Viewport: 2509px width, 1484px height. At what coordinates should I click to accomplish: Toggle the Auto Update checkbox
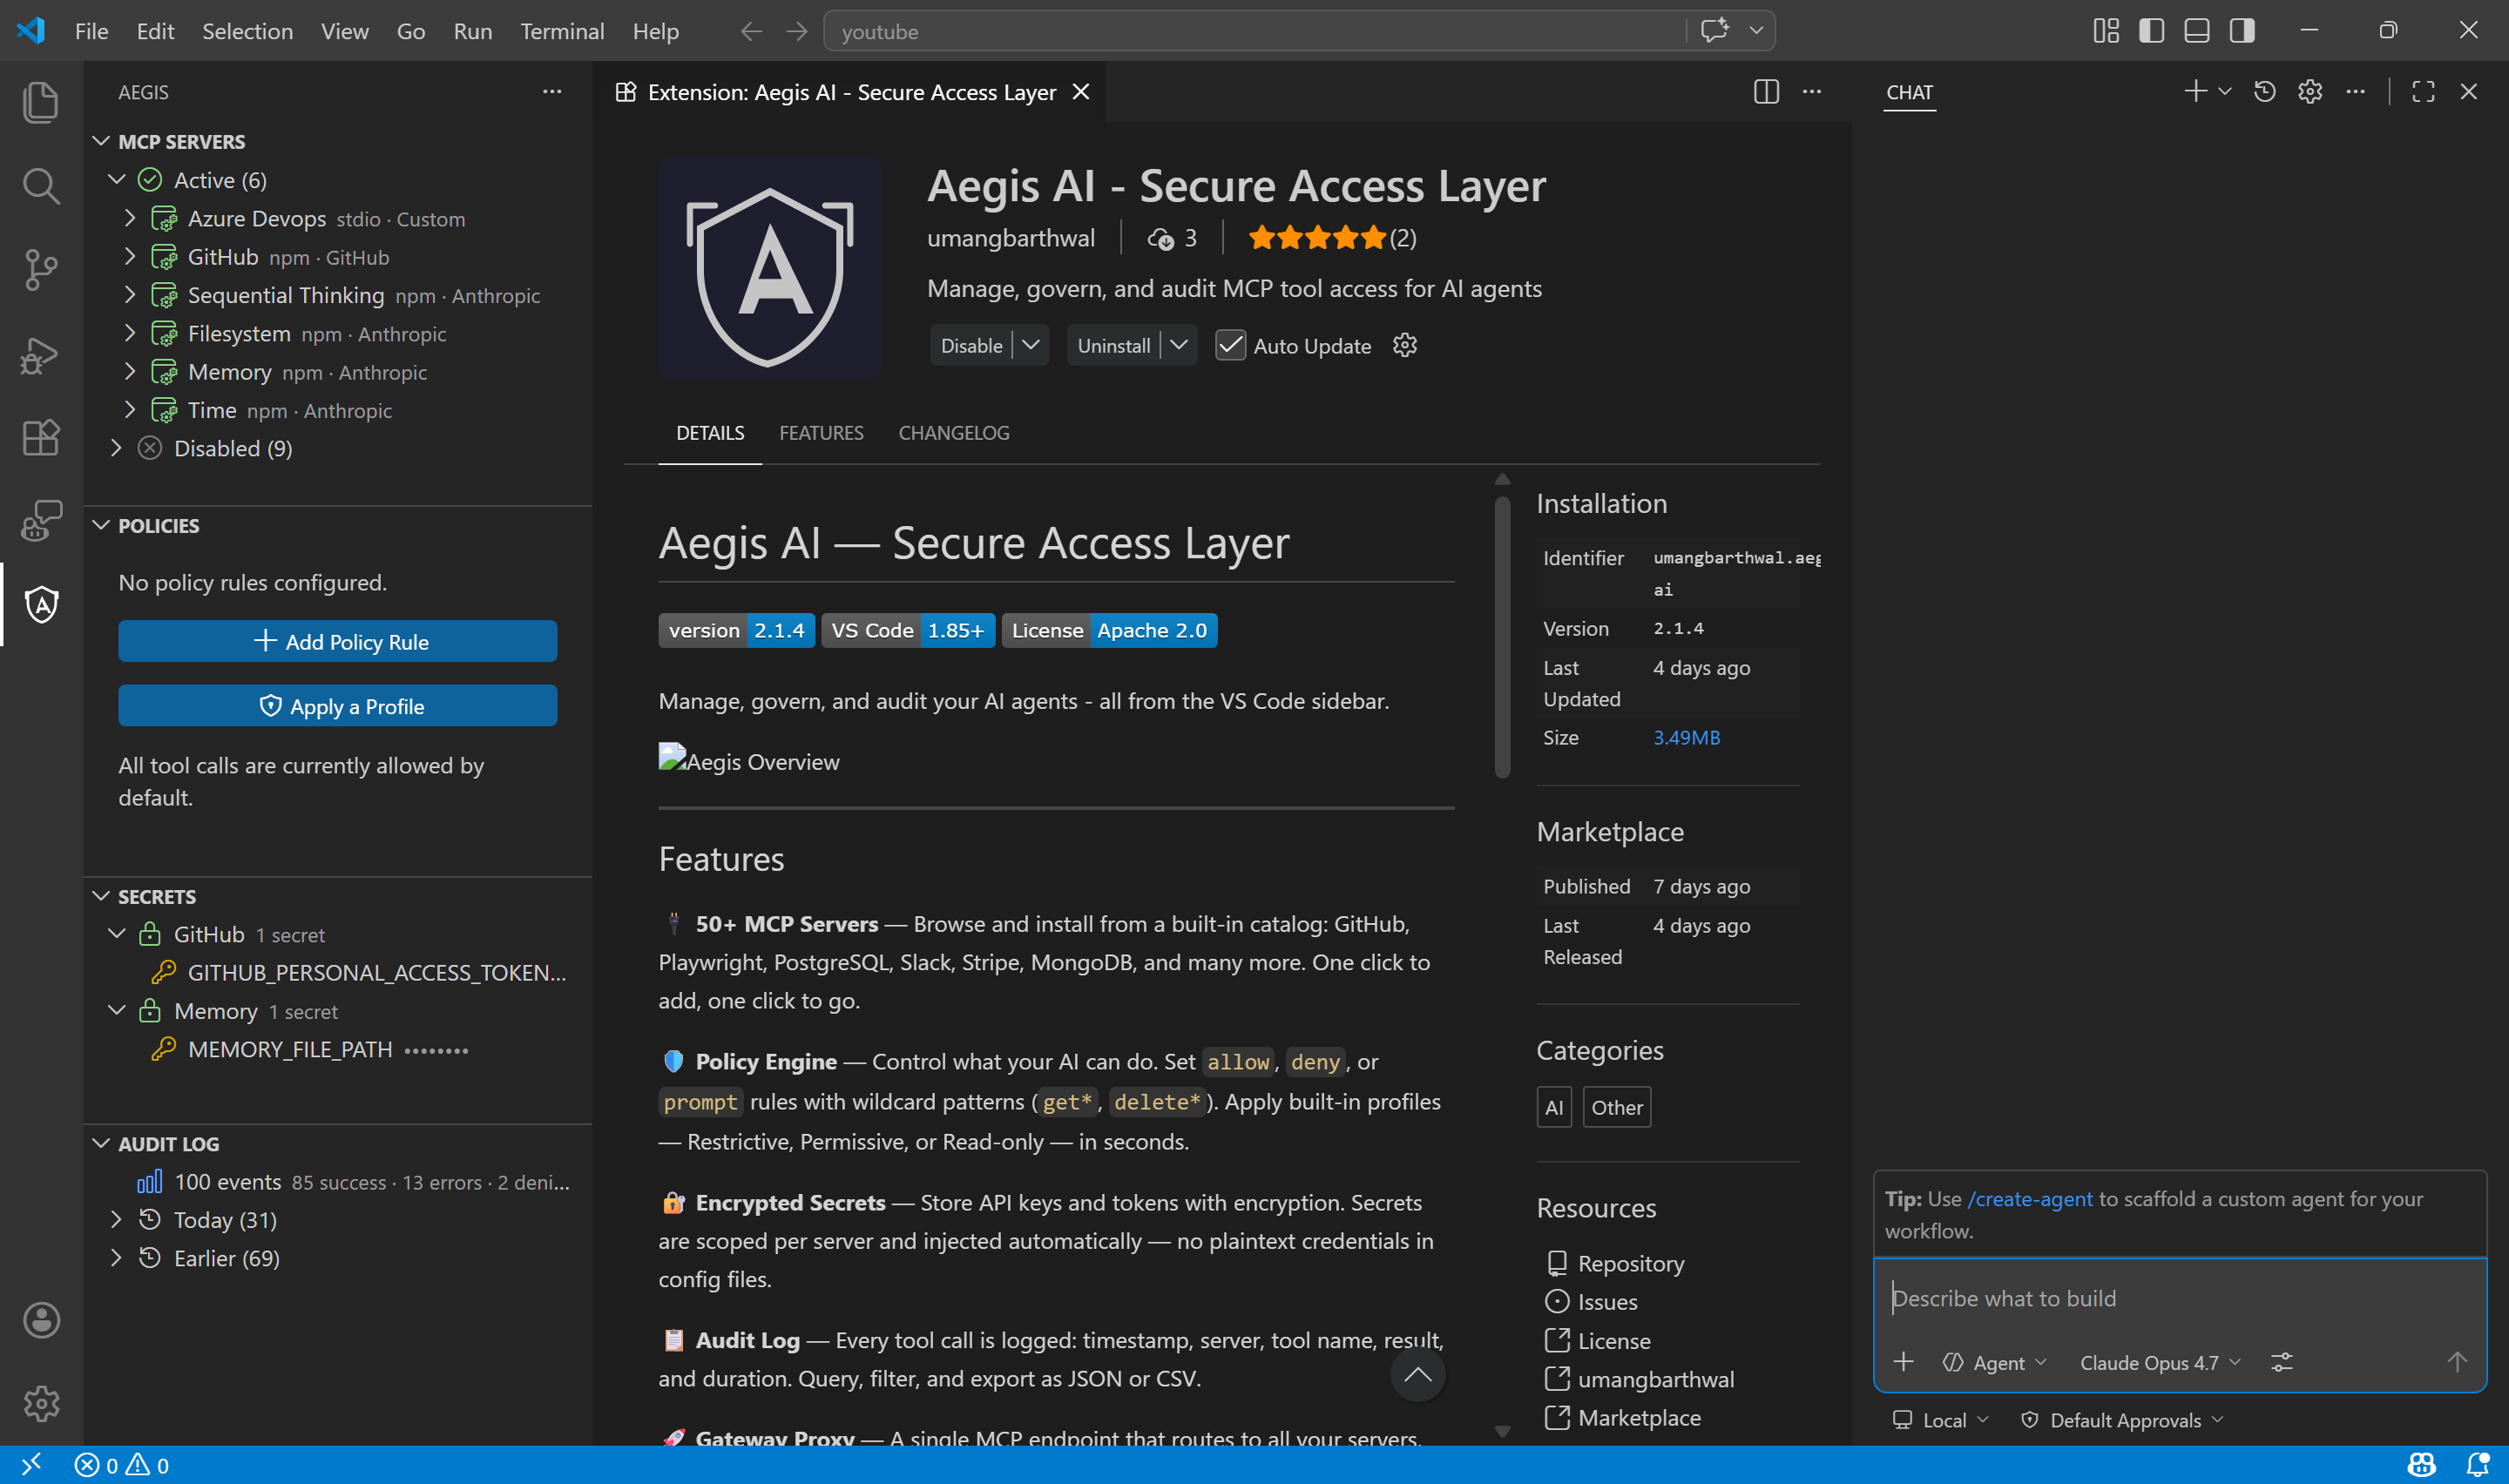(x=1231, y=345)
